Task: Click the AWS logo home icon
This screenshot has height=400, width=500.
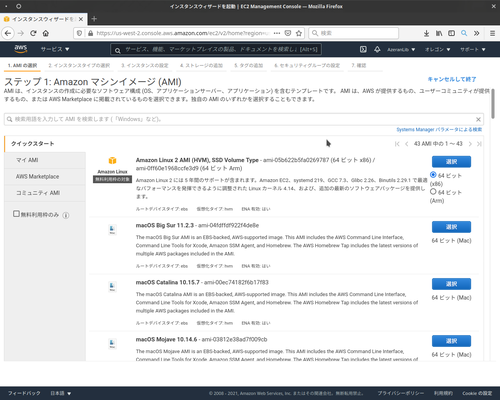Action: click(21, 49)
